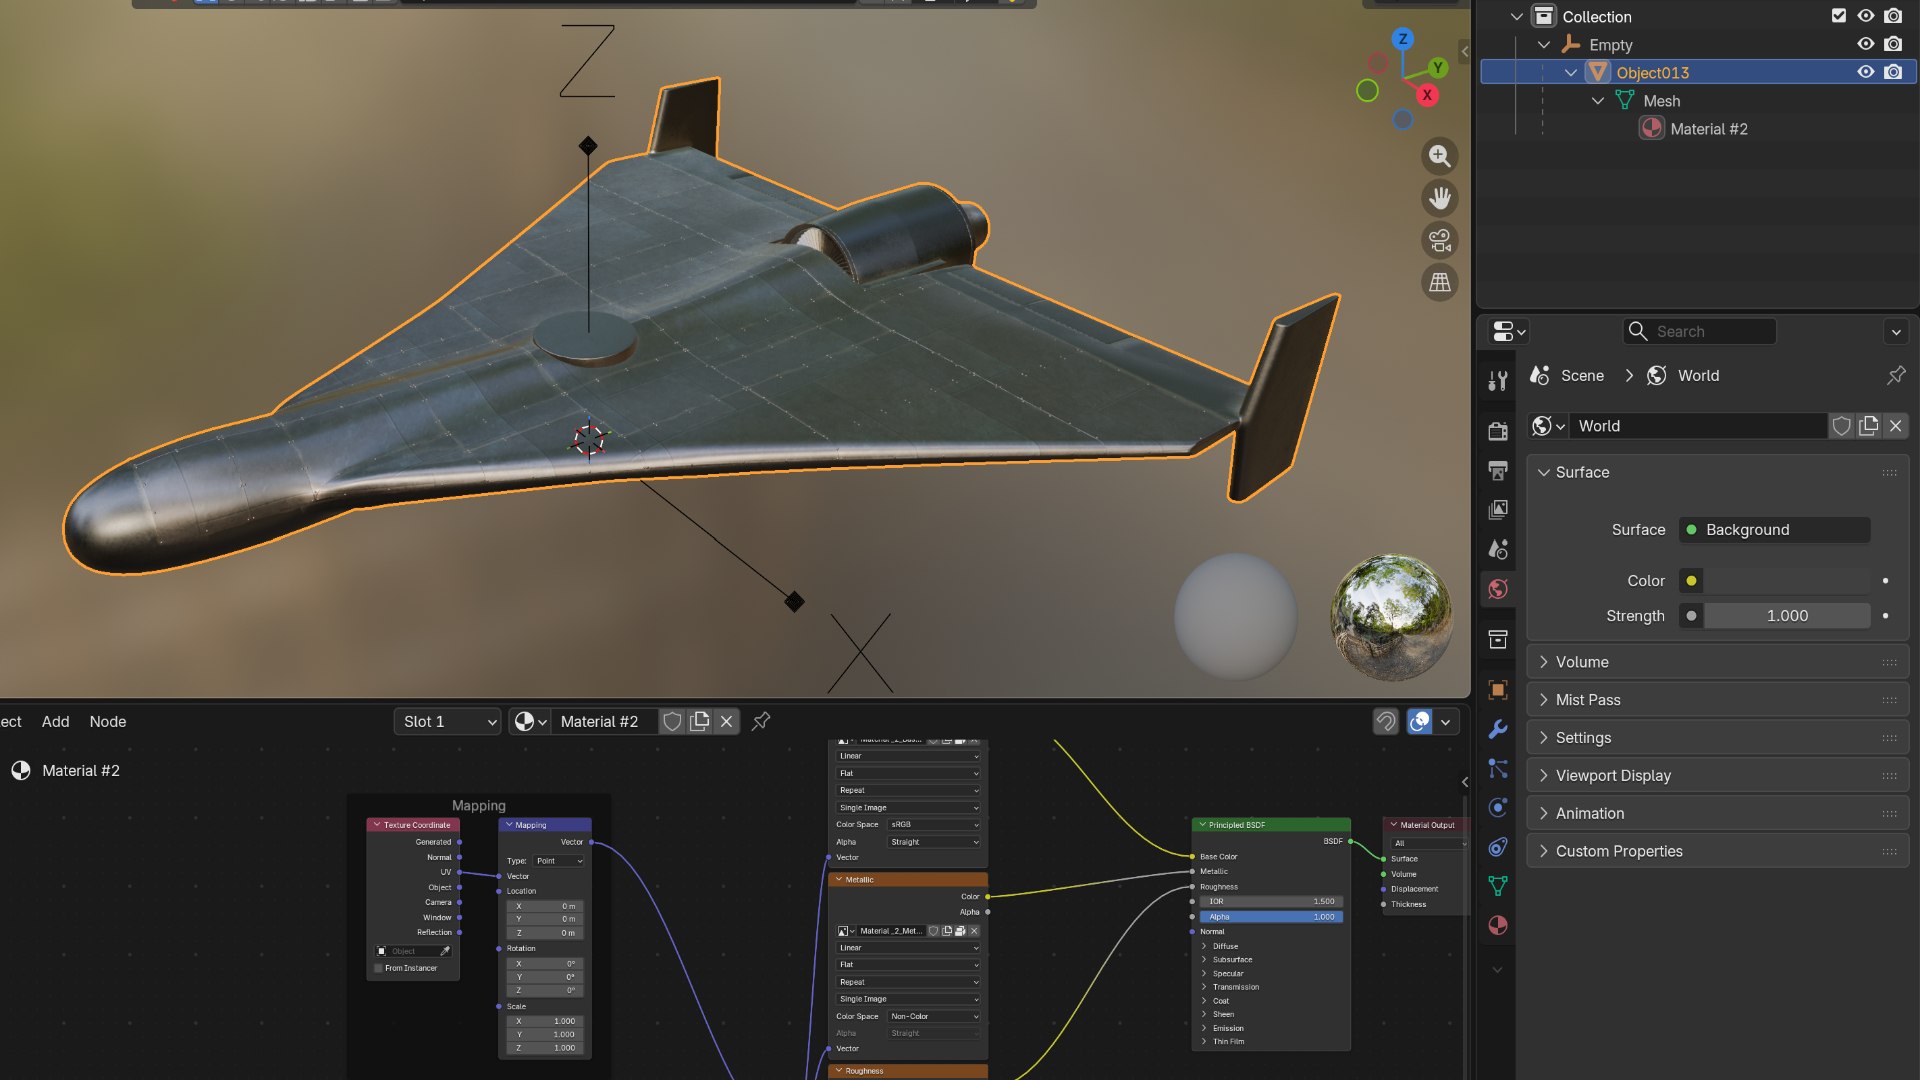1920x1080 pixels.
Task: Toggle Collection viewport visibility eye
Action: [x=1866, y=16]
